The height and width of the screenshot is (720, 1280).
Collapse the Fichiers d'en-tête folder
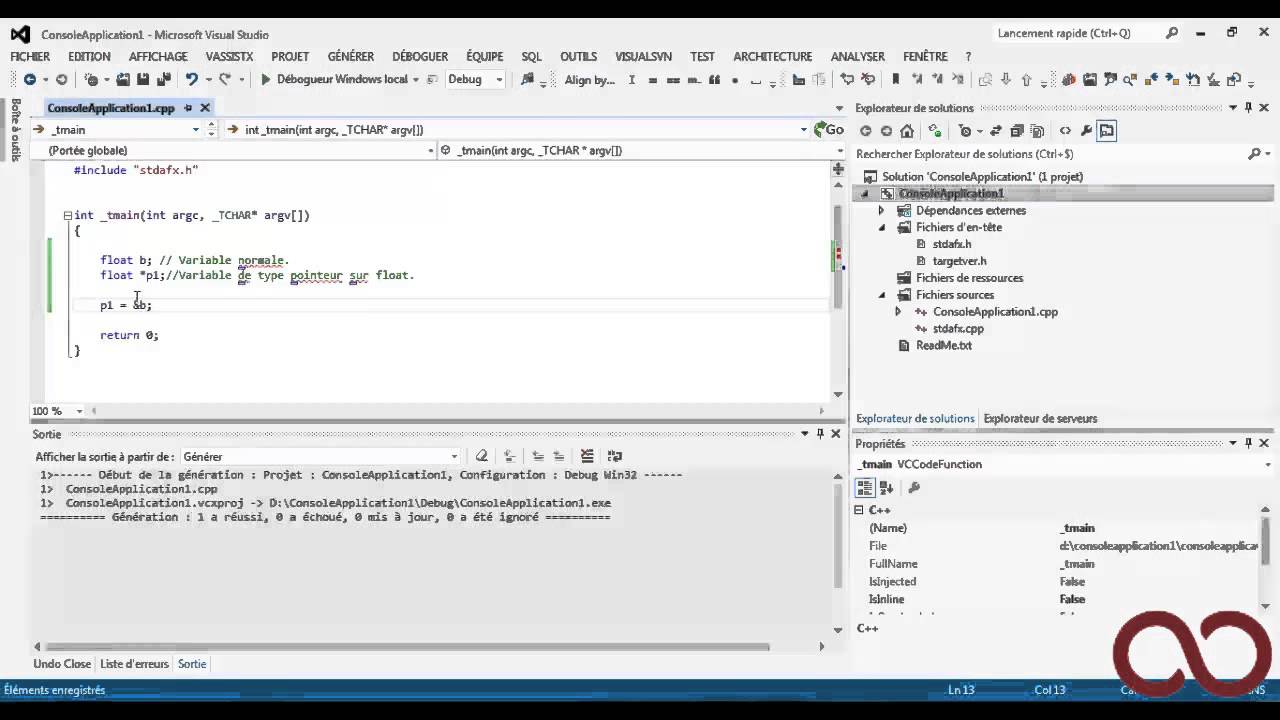(x=881, y=228)
